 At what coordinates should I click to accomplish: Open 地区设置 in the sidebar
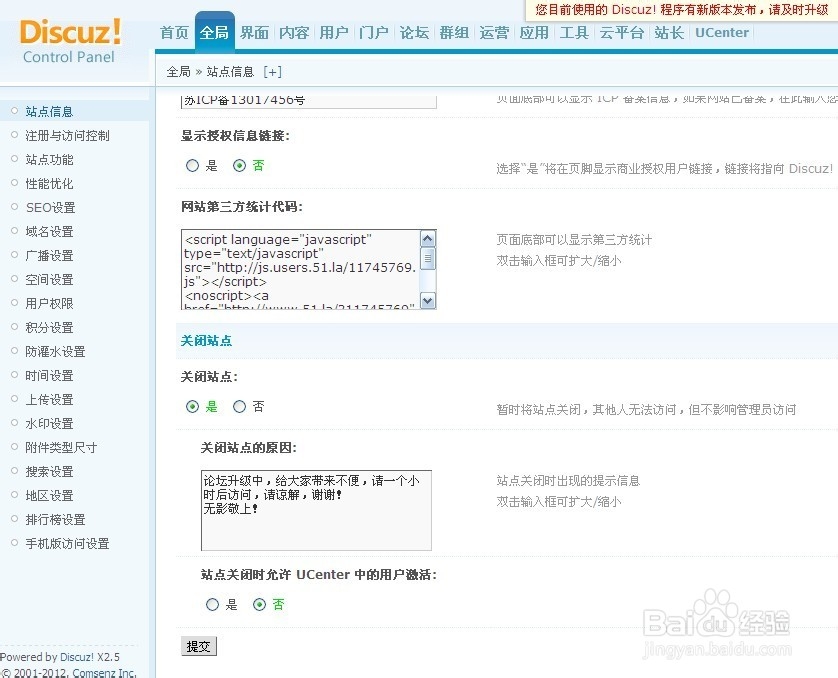point(49,495)
